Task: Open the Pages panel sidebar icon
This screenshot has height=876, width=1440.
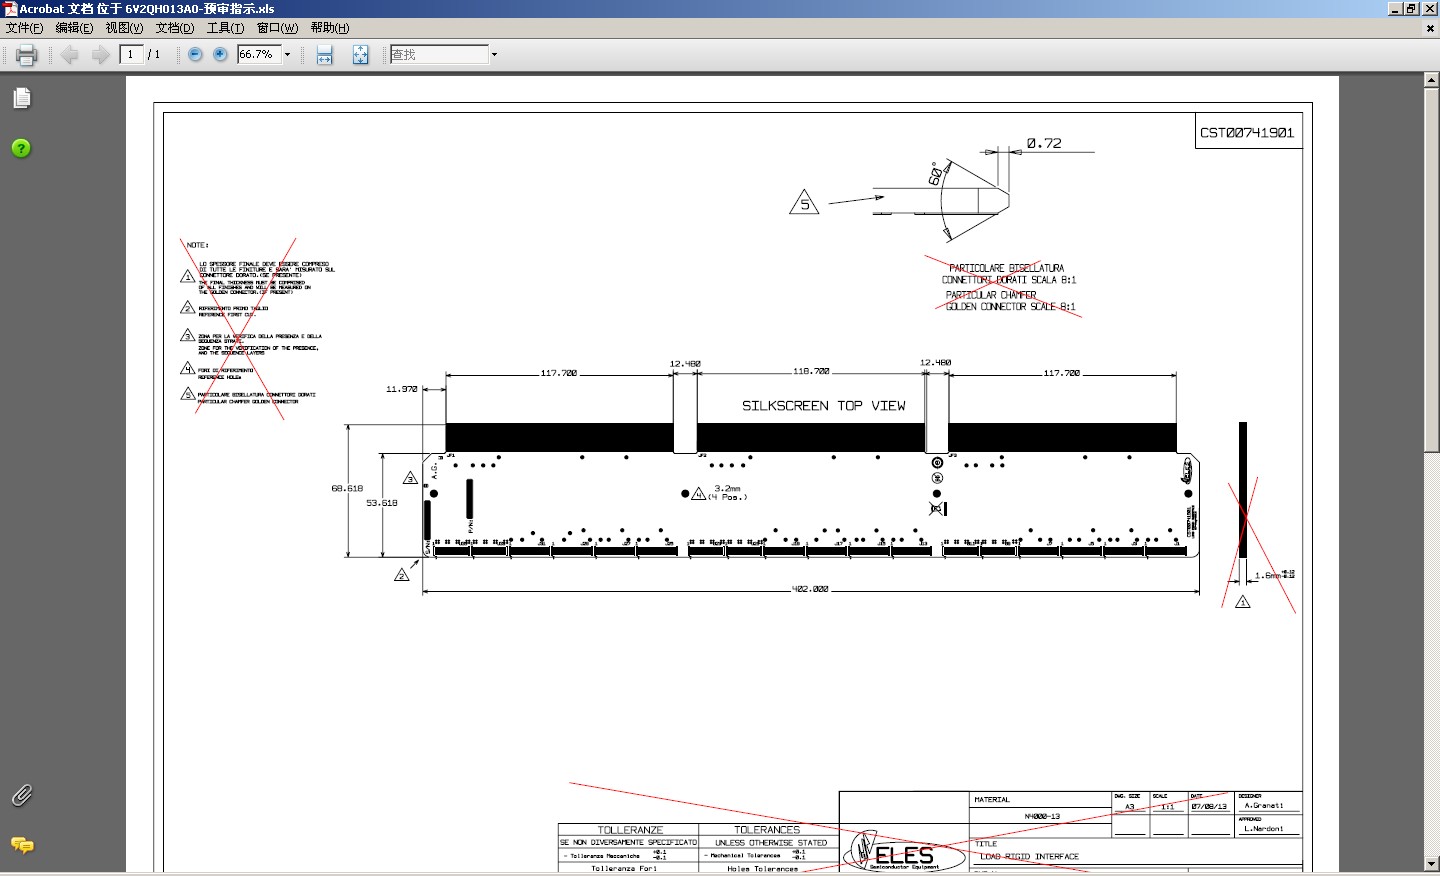Action: (22, 98)
